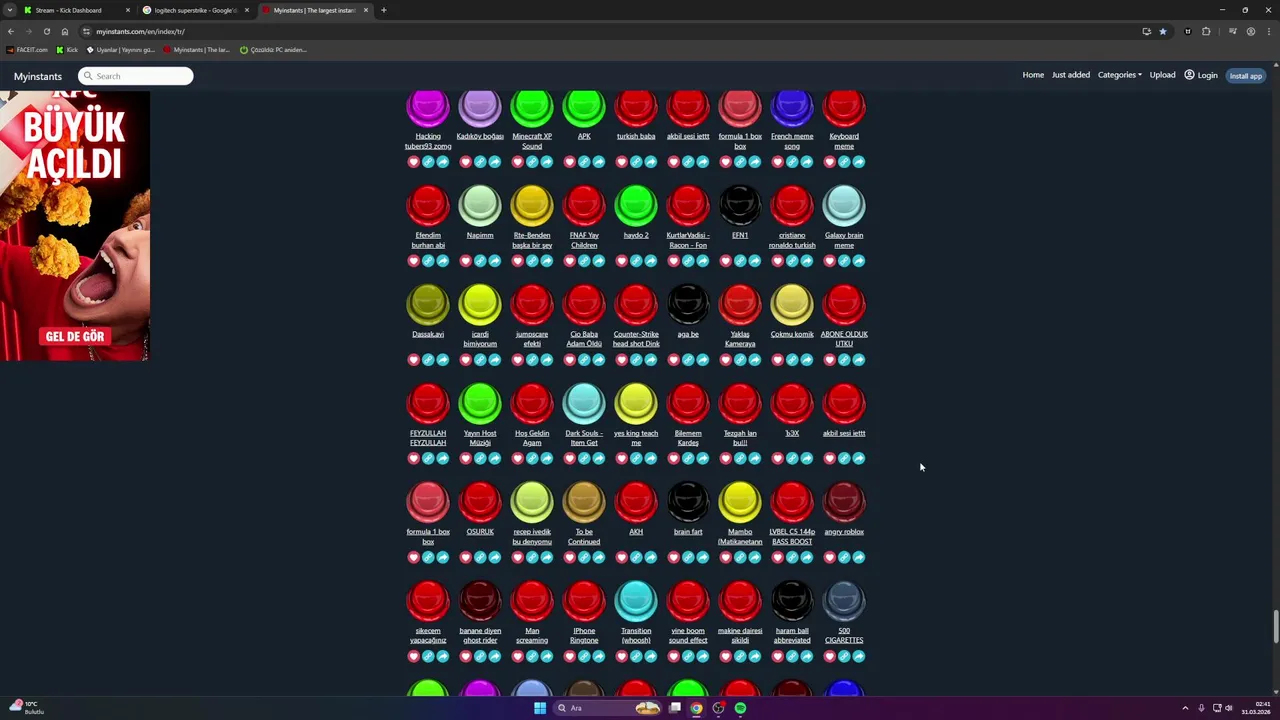The height and width of the screenshot is (720, 1280).
Task: Play the IPhone Ringtone red button
Action: tap(584, 601)
